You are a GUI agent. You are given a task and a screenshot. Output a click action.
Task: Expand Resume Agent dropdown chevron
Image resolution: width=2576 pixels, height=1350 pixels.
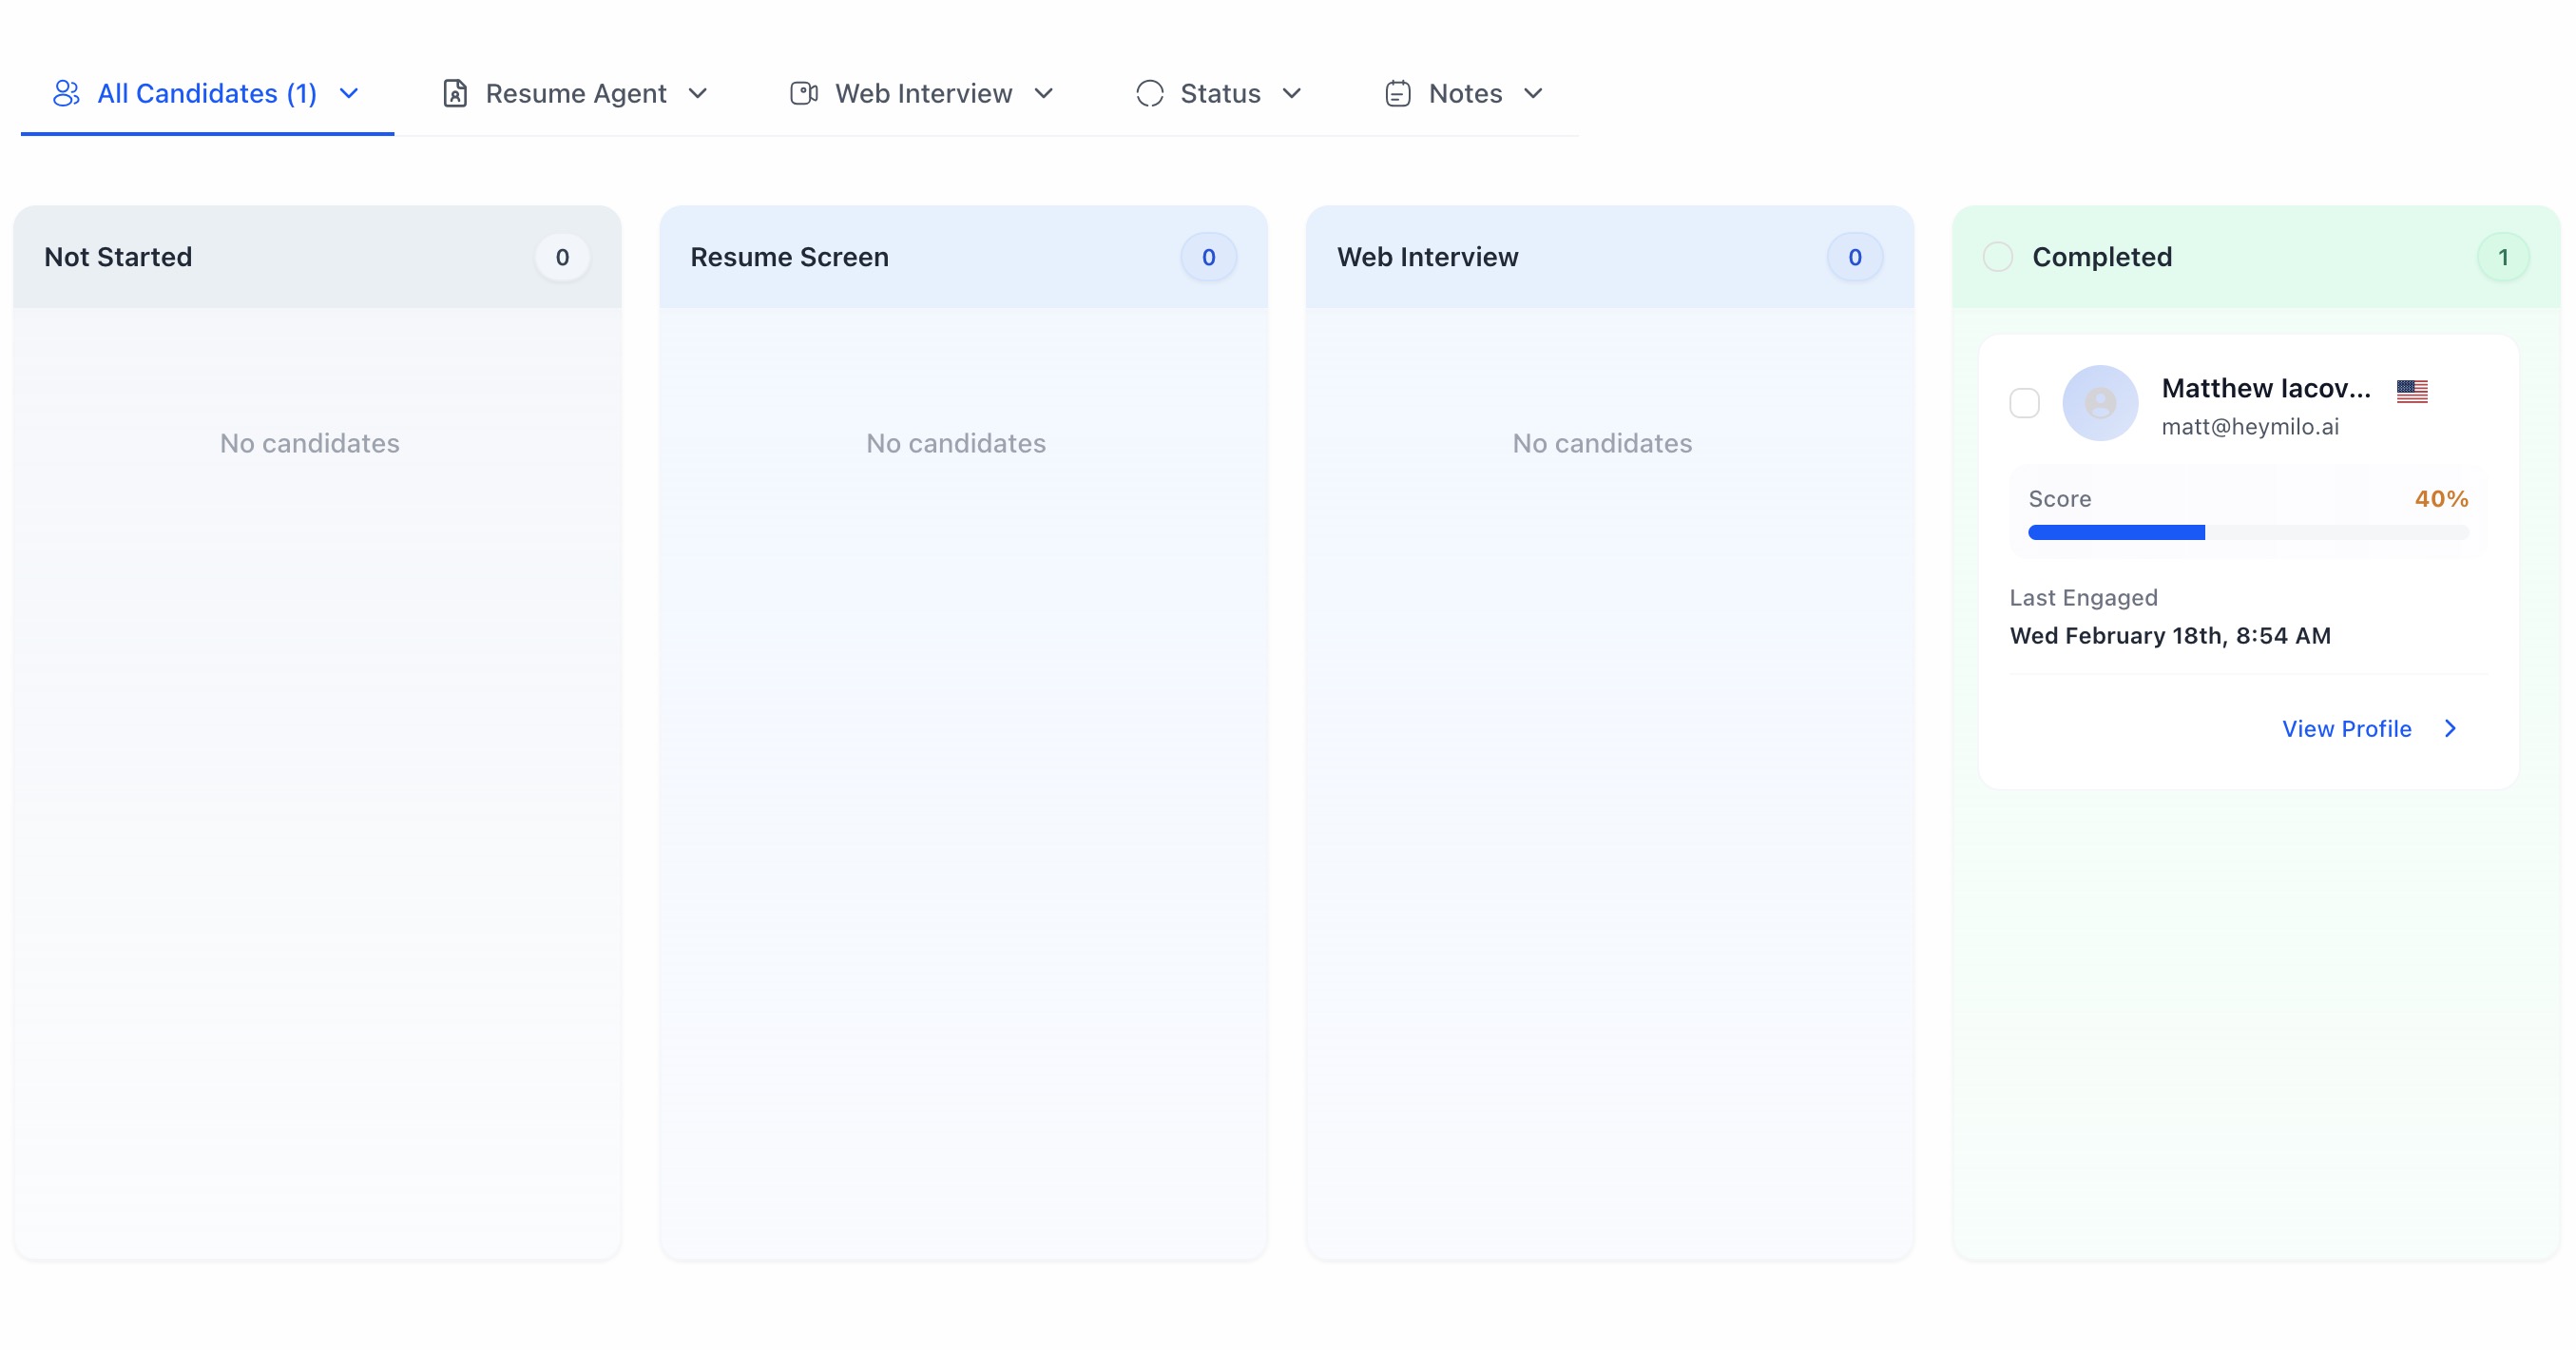(x=698, y=93)
